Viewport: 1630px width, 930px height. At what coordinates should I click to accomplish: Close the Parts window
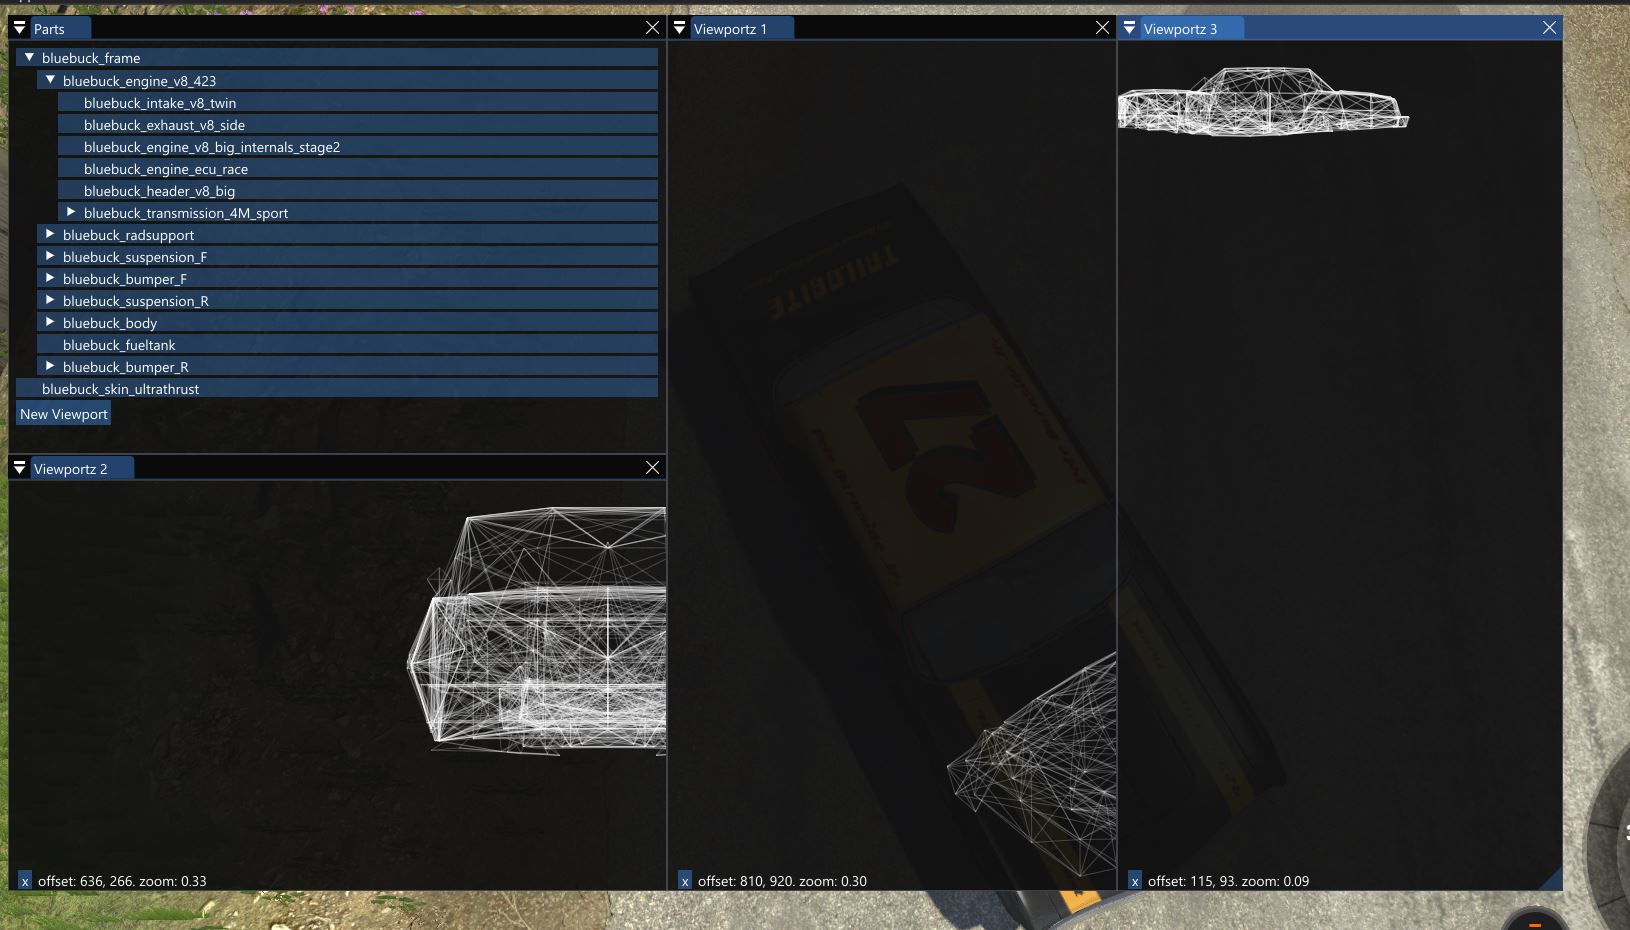tap(653, 28)
